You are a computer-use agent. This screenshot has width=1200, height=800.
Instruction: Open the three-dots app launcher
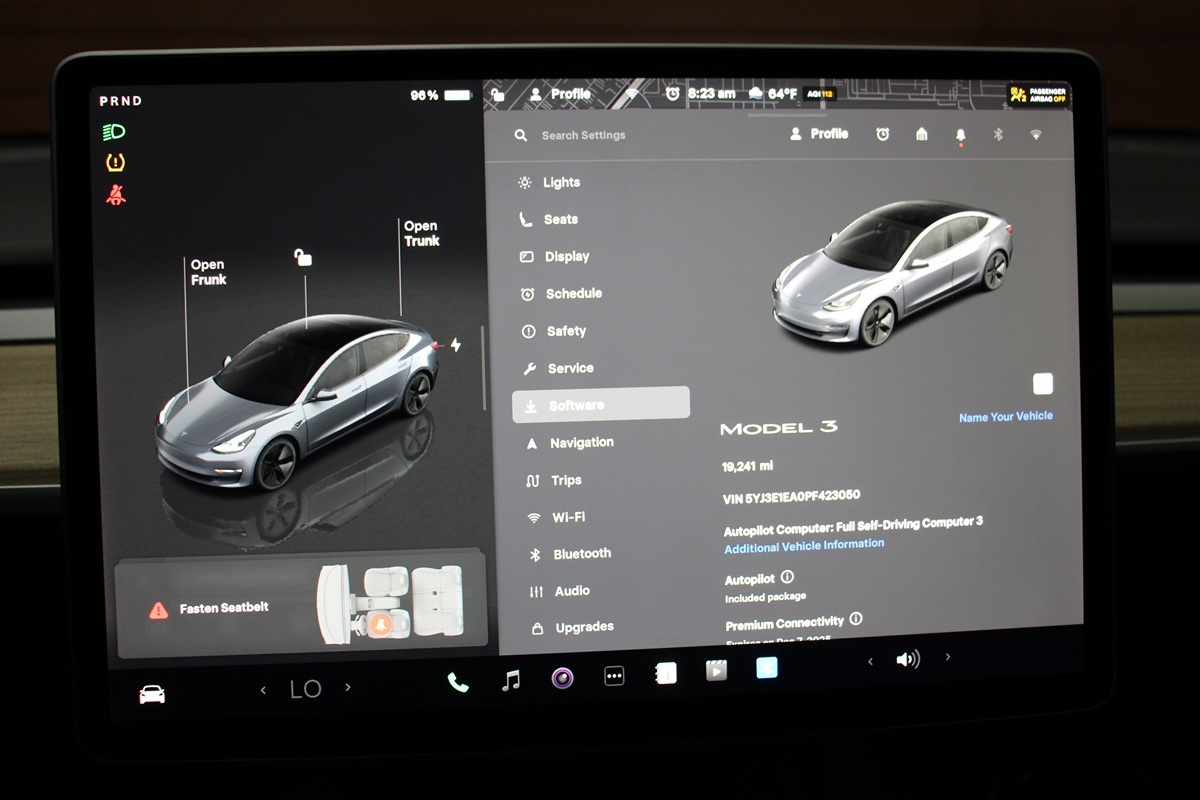click(614, 677)
